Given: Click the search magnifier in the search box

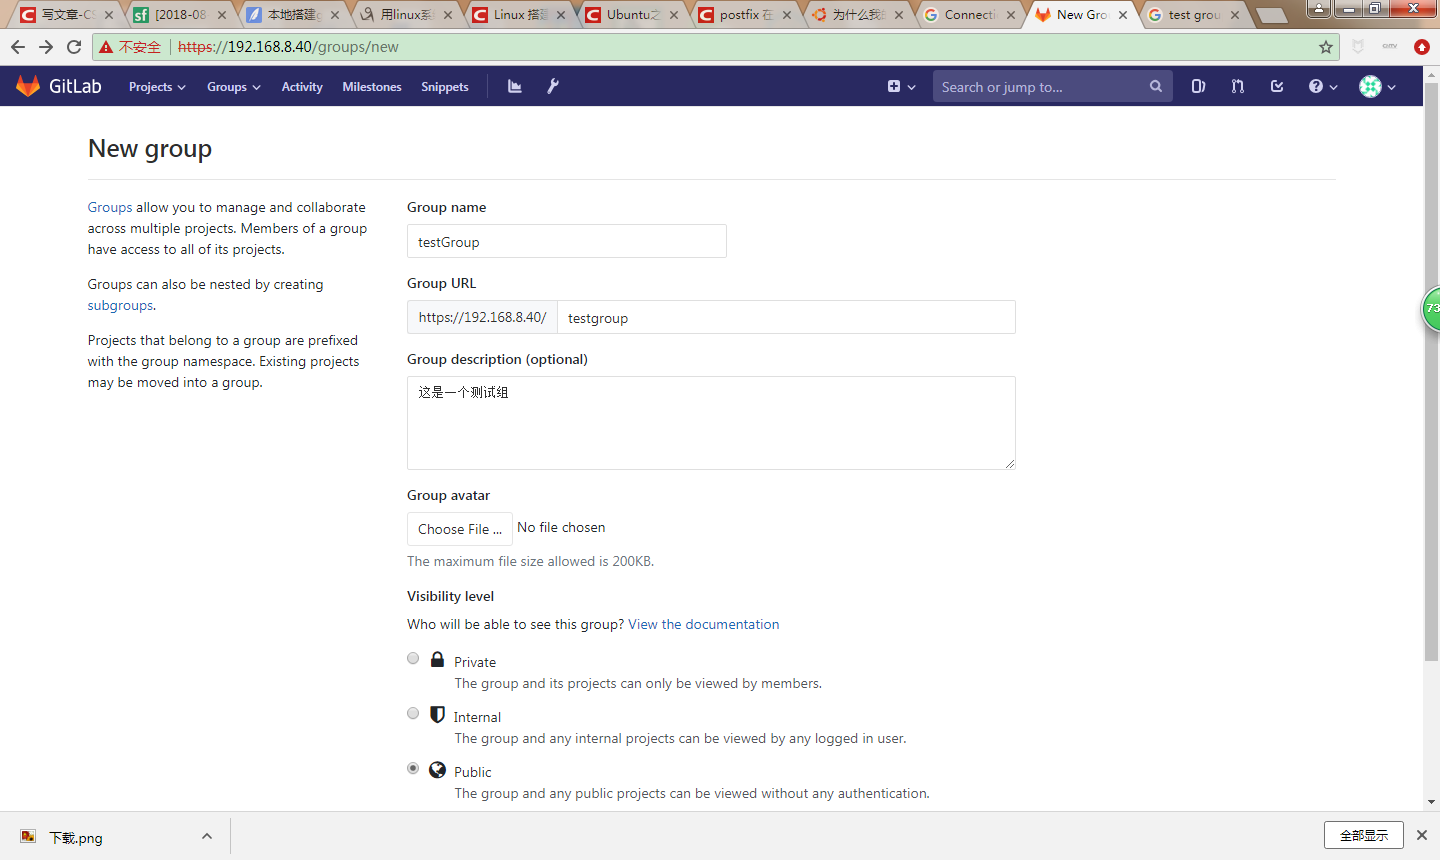Looking at the screenshot, I should pos(1155,85).
